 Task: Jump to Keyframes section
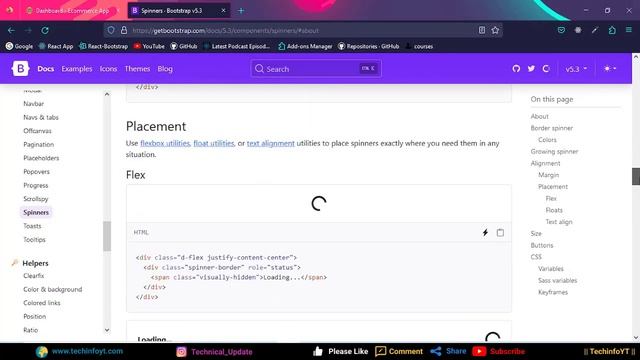(553, 292)
